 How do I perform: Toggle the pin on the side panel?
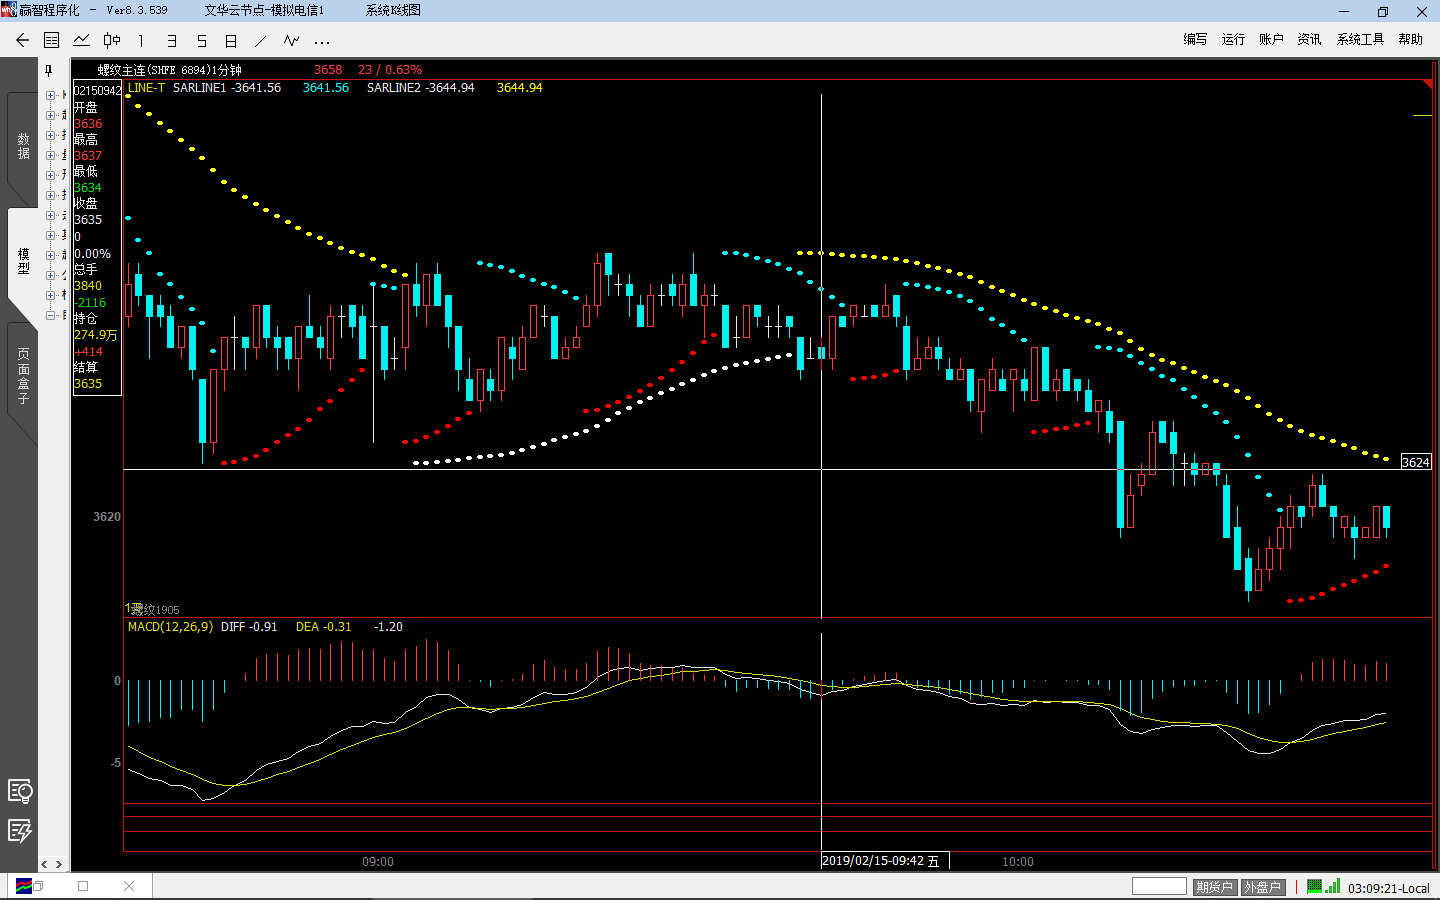(x=48, y=70)
